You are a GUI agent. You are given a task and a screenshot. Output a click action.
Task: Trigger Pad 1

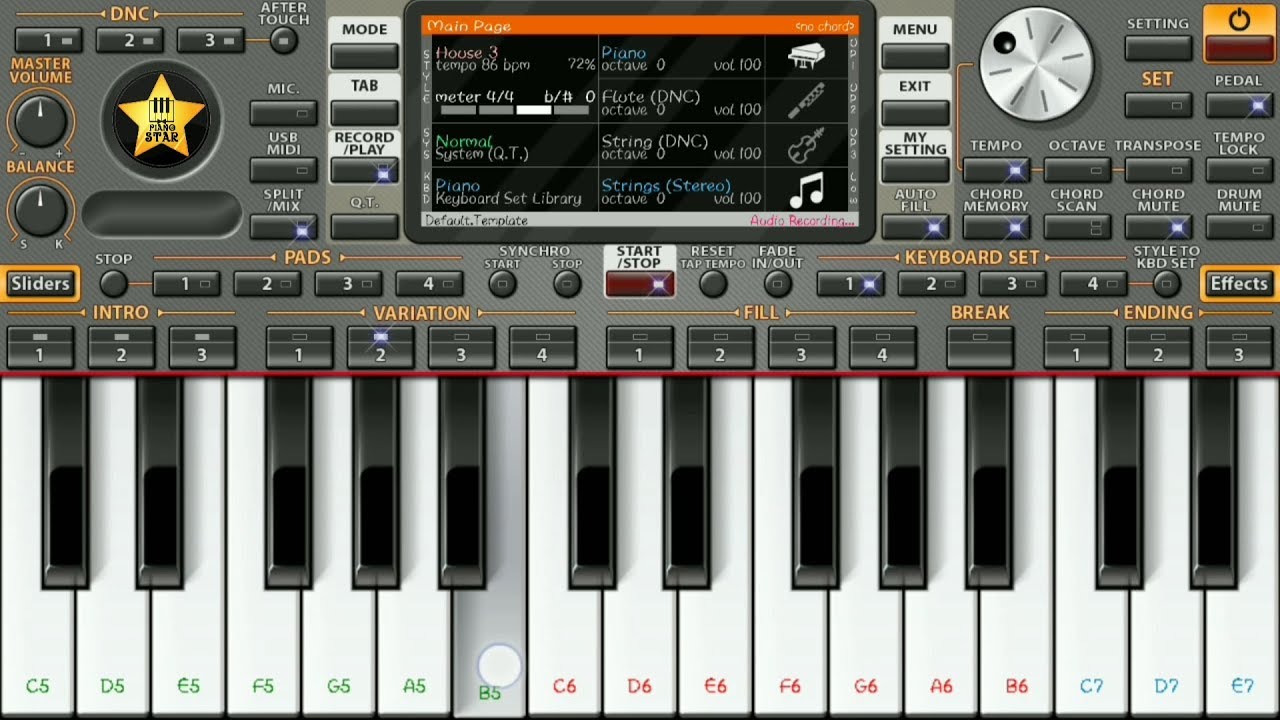(x=186, y=284)
